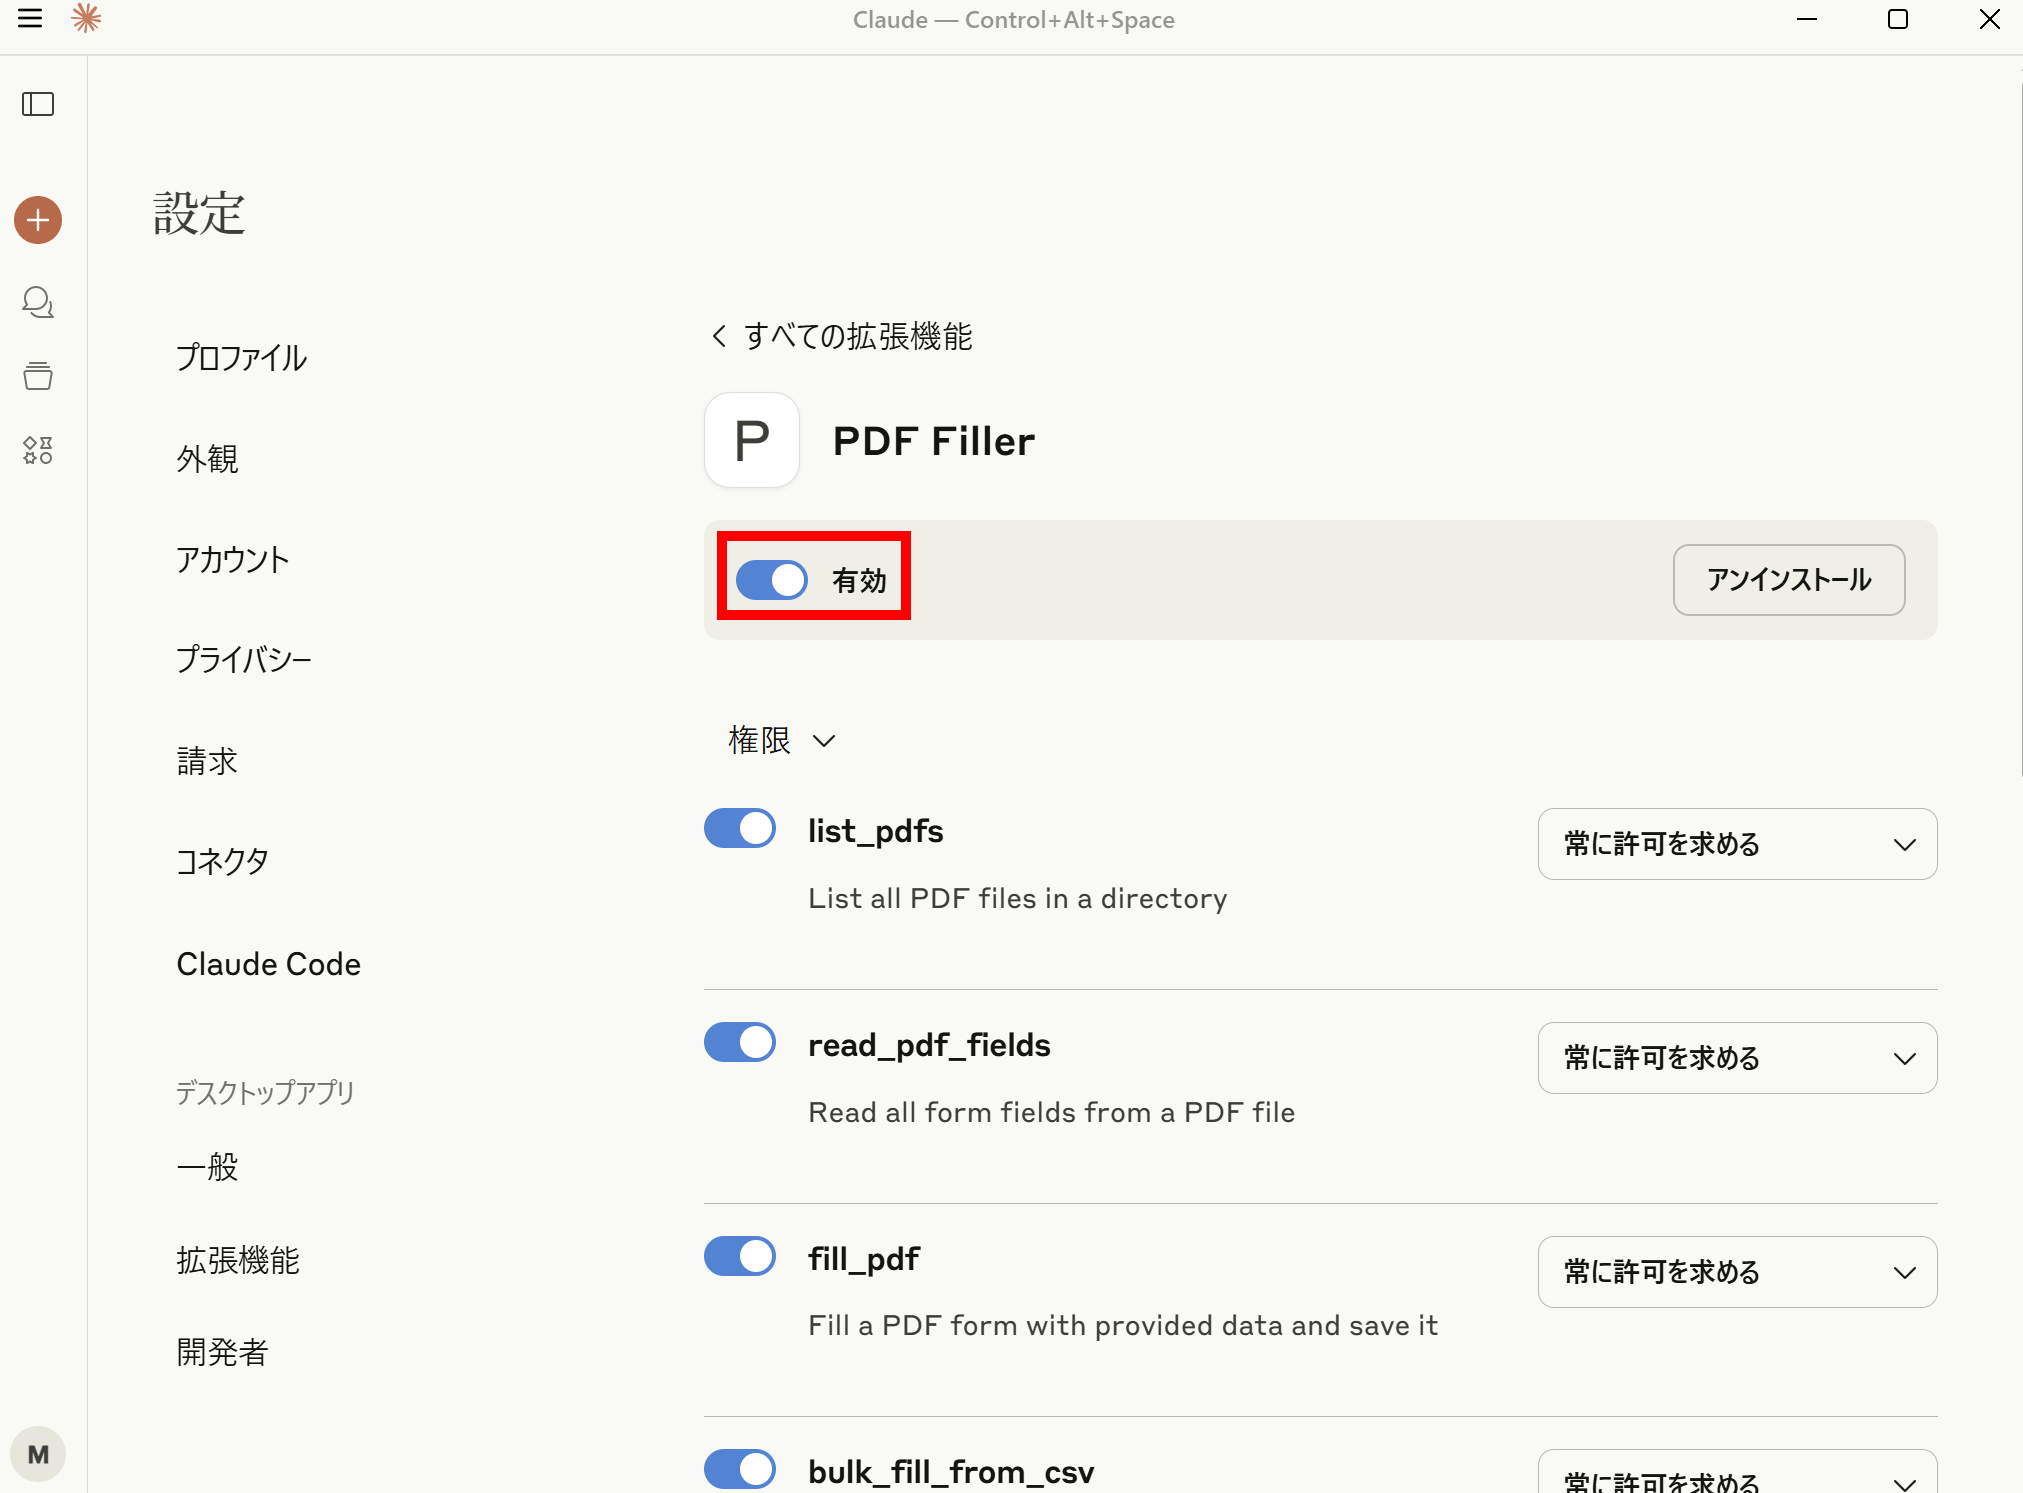Toggle off the fill_pdf tool
This screenshot has height=1493, width=2023.
(740, 1257)
